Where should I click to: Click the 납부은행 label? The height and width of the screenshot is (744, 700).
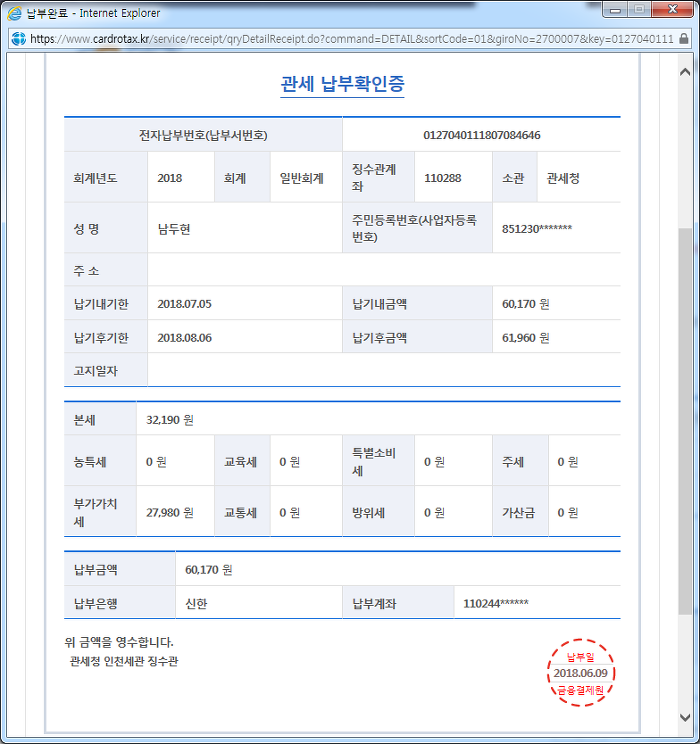95,604
